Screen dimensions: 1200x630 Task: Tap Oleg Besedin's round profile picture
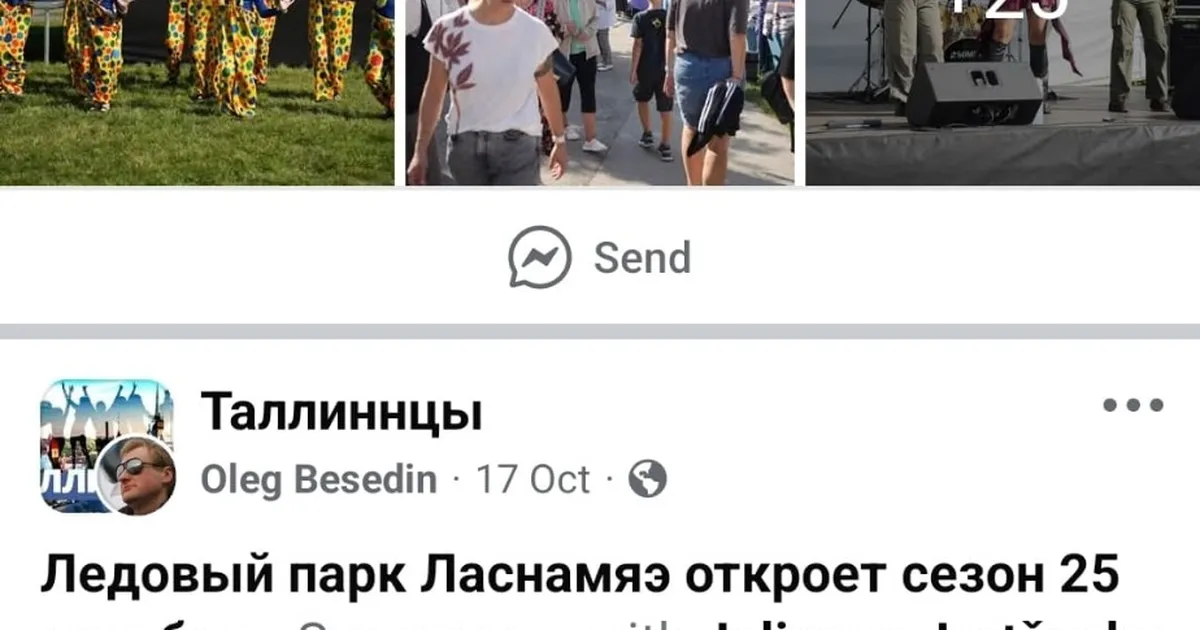click(x=136, y=476)
